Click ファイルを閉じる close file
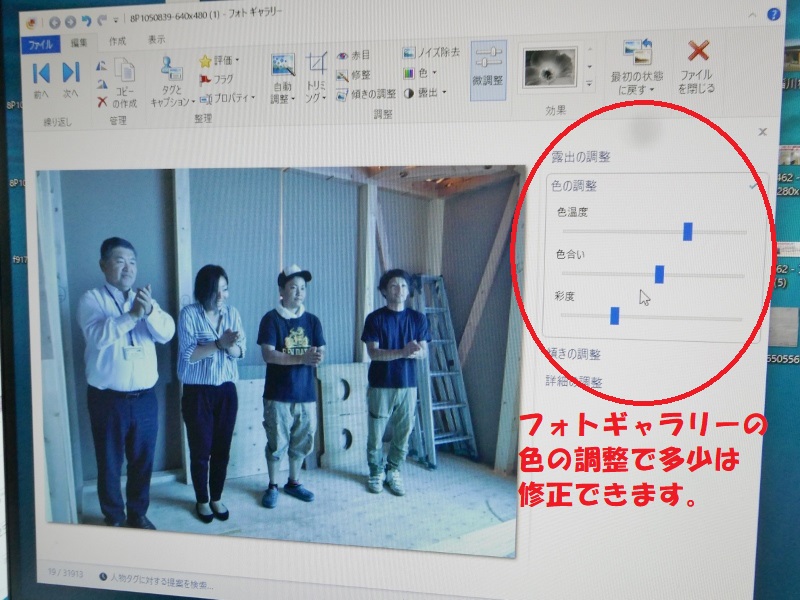This screenshot has width=800, height=600. (x=696, y=67)
